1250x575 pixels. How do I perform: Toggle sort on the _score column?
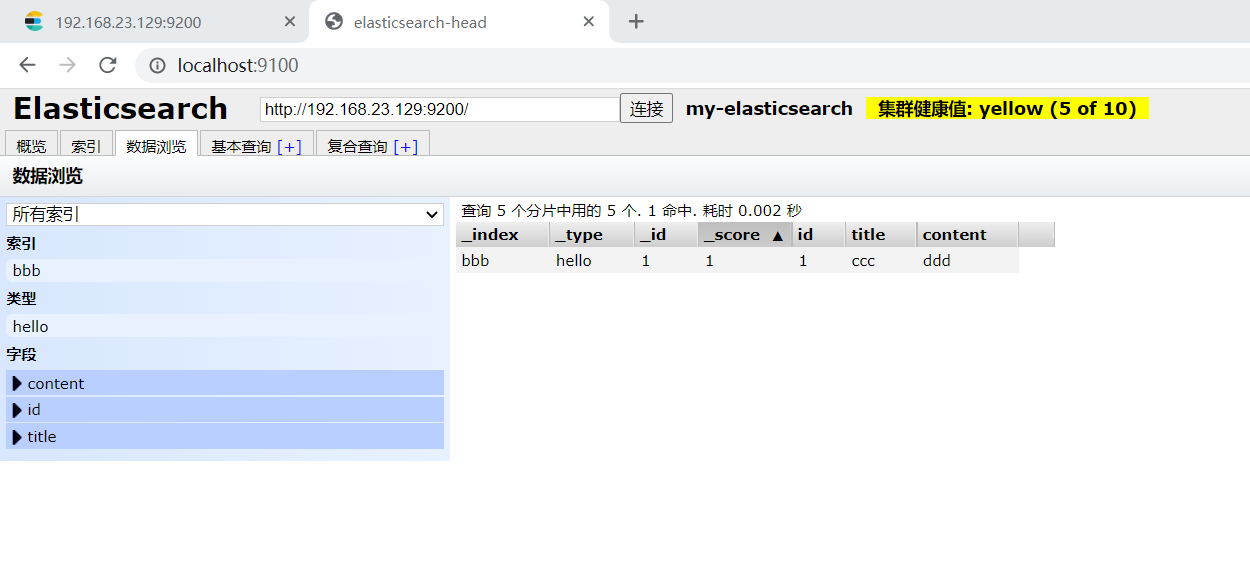point(745,235)
